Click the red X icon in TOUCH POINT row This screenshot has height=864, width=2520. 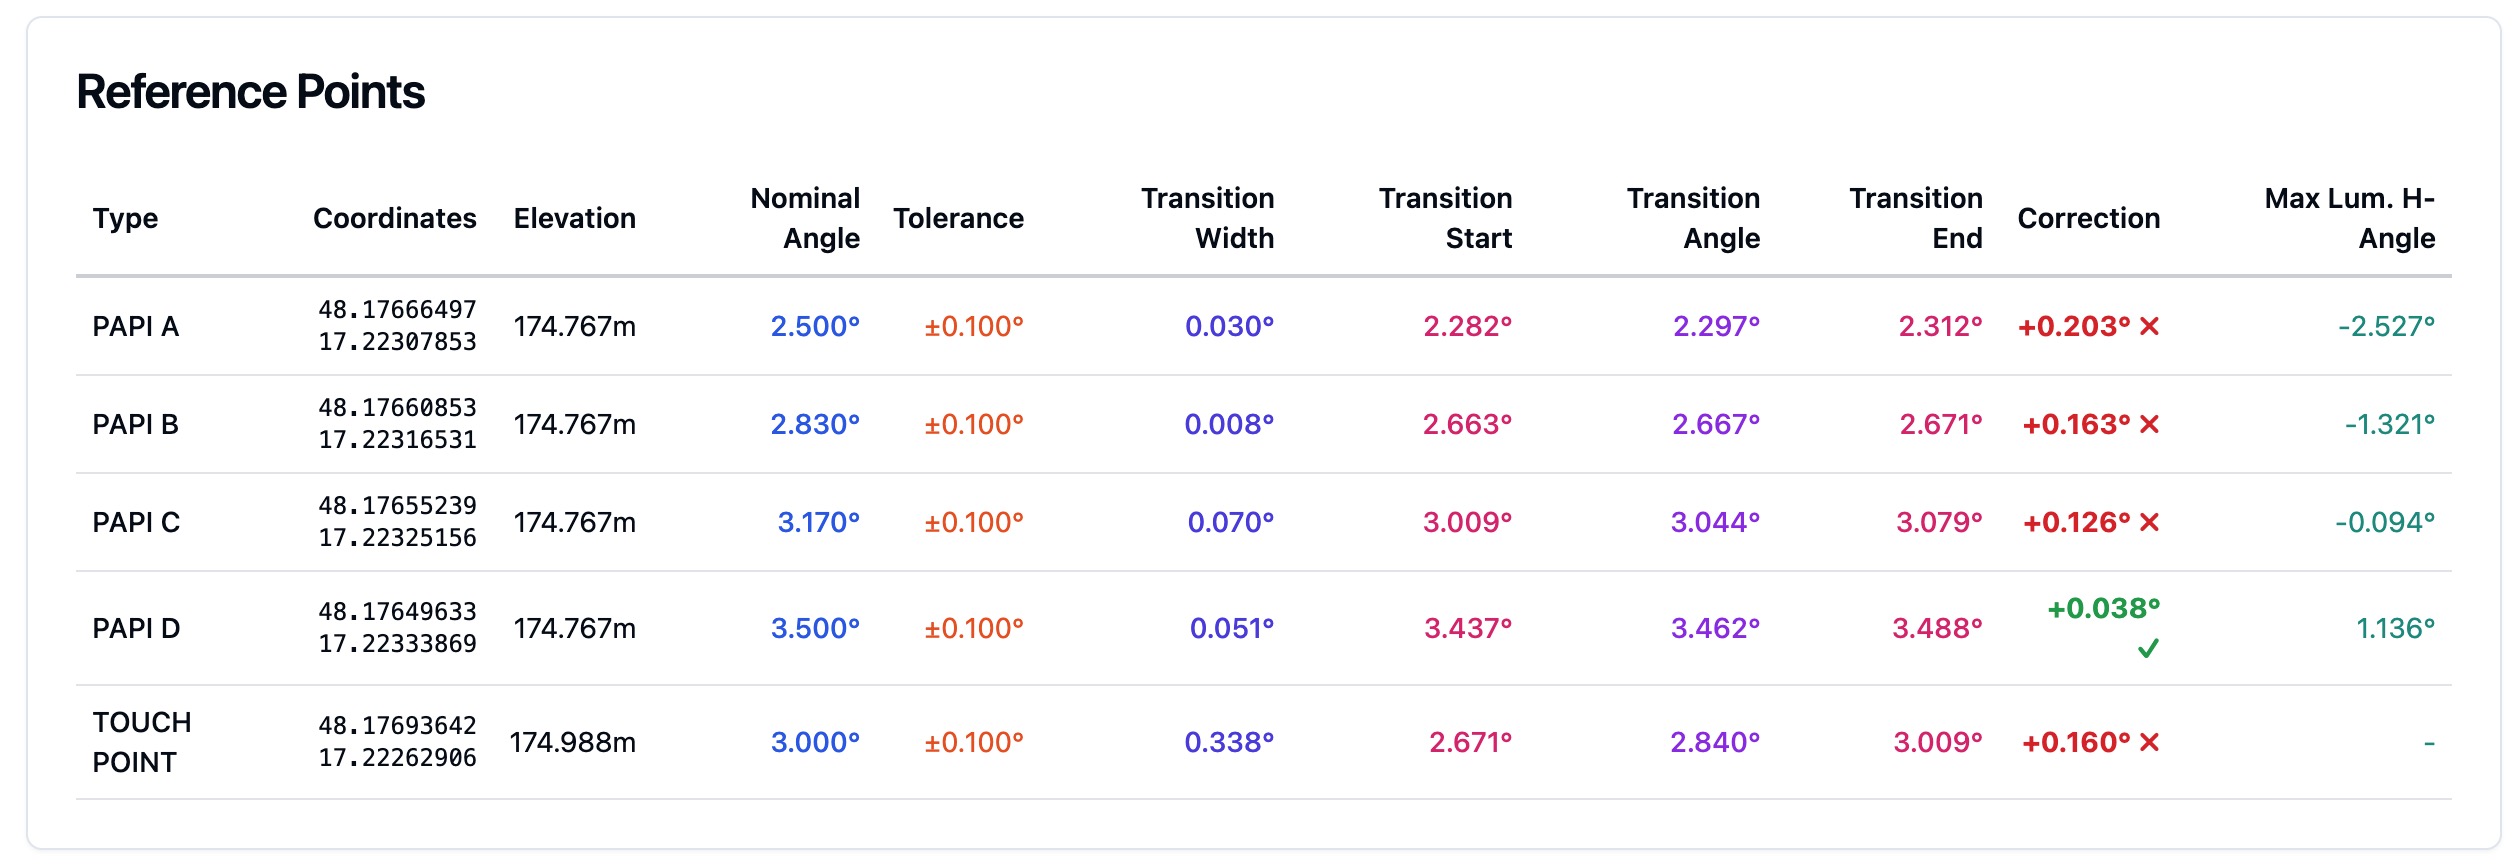2149,743
